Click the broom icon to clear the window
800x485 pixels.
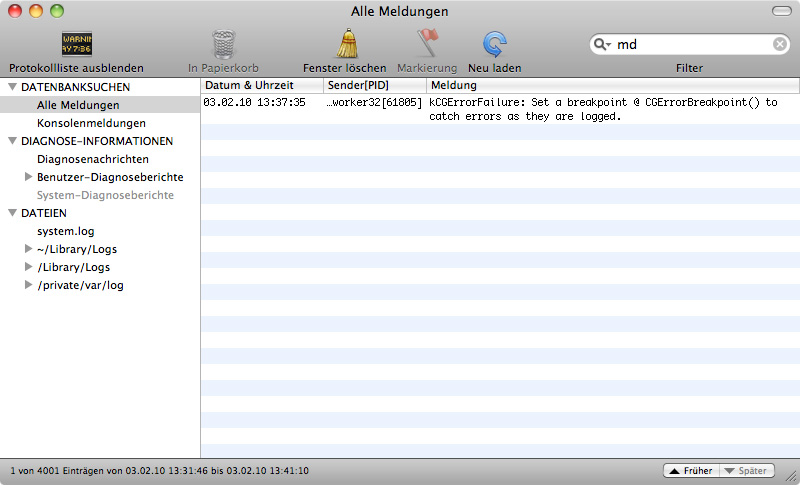coord(347,44)
